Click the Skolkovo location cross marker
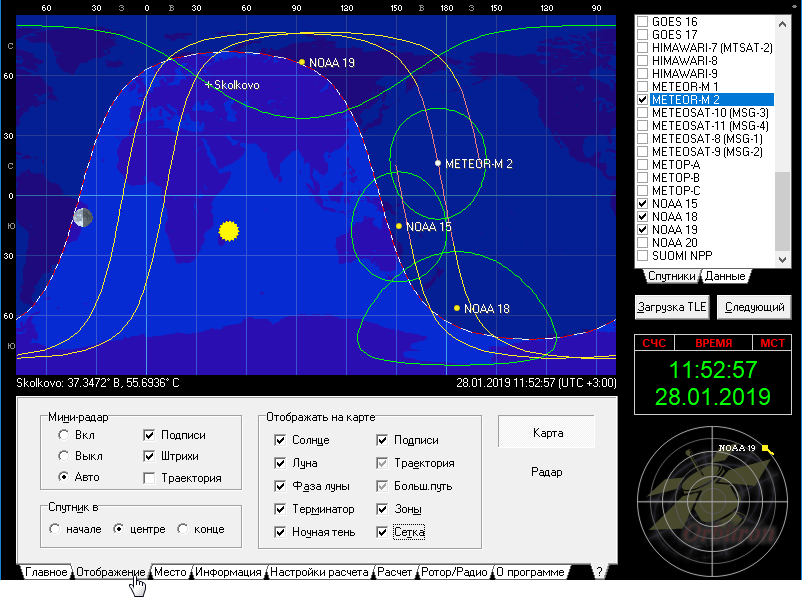 coord(208,85)
